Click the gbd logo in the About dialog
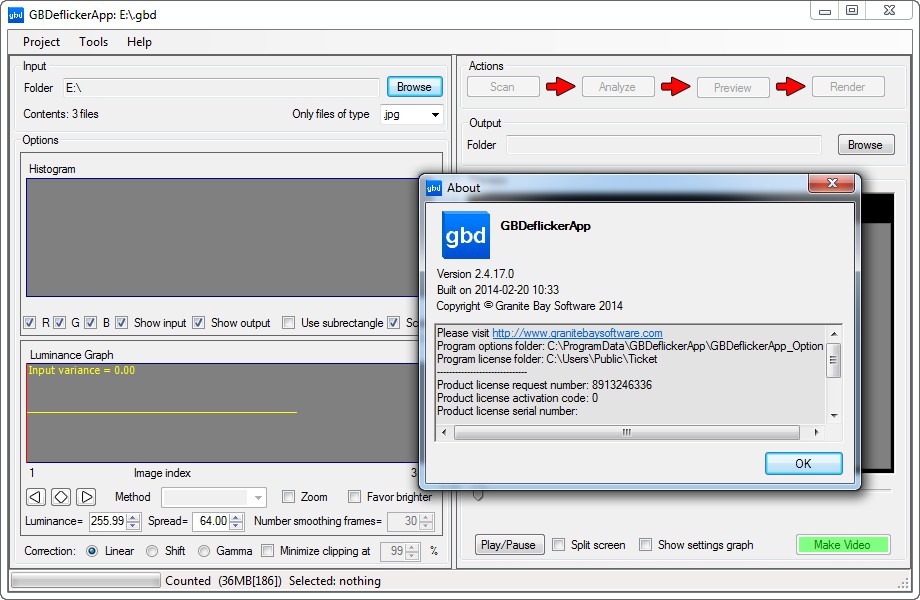 [x=466, y=235]
